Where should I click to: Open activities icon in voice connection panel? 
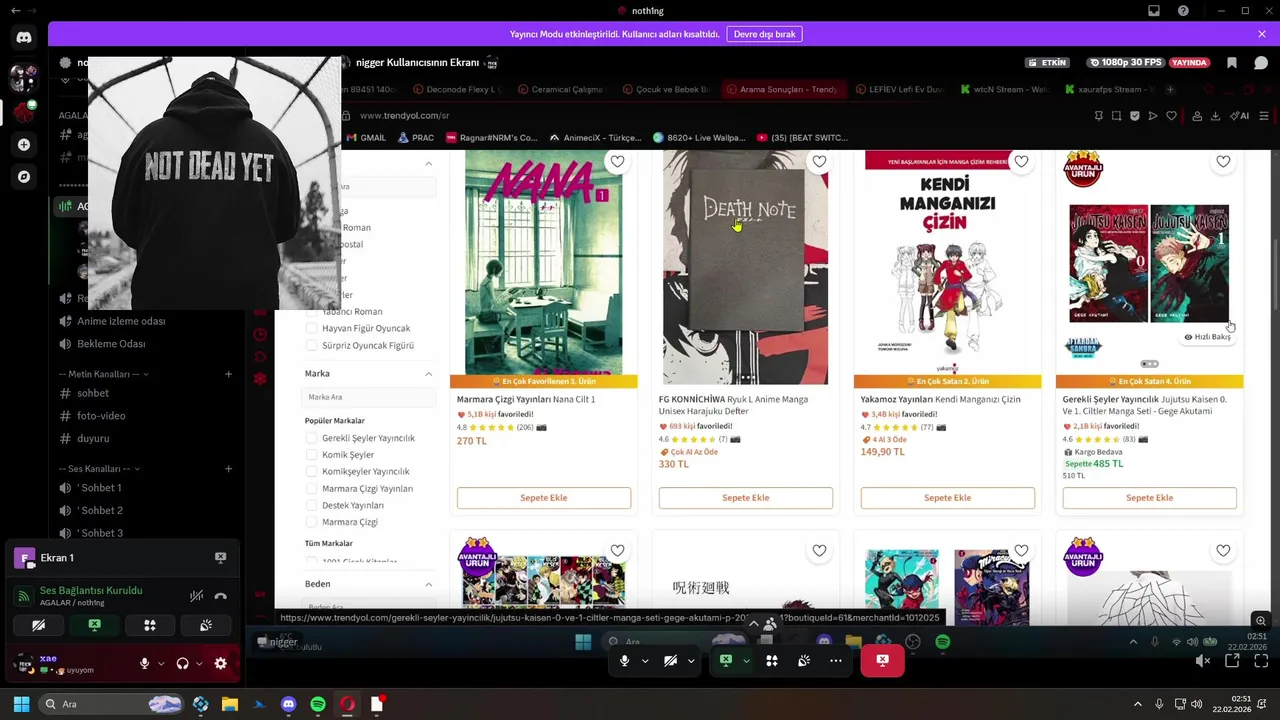tap(150, 626)
